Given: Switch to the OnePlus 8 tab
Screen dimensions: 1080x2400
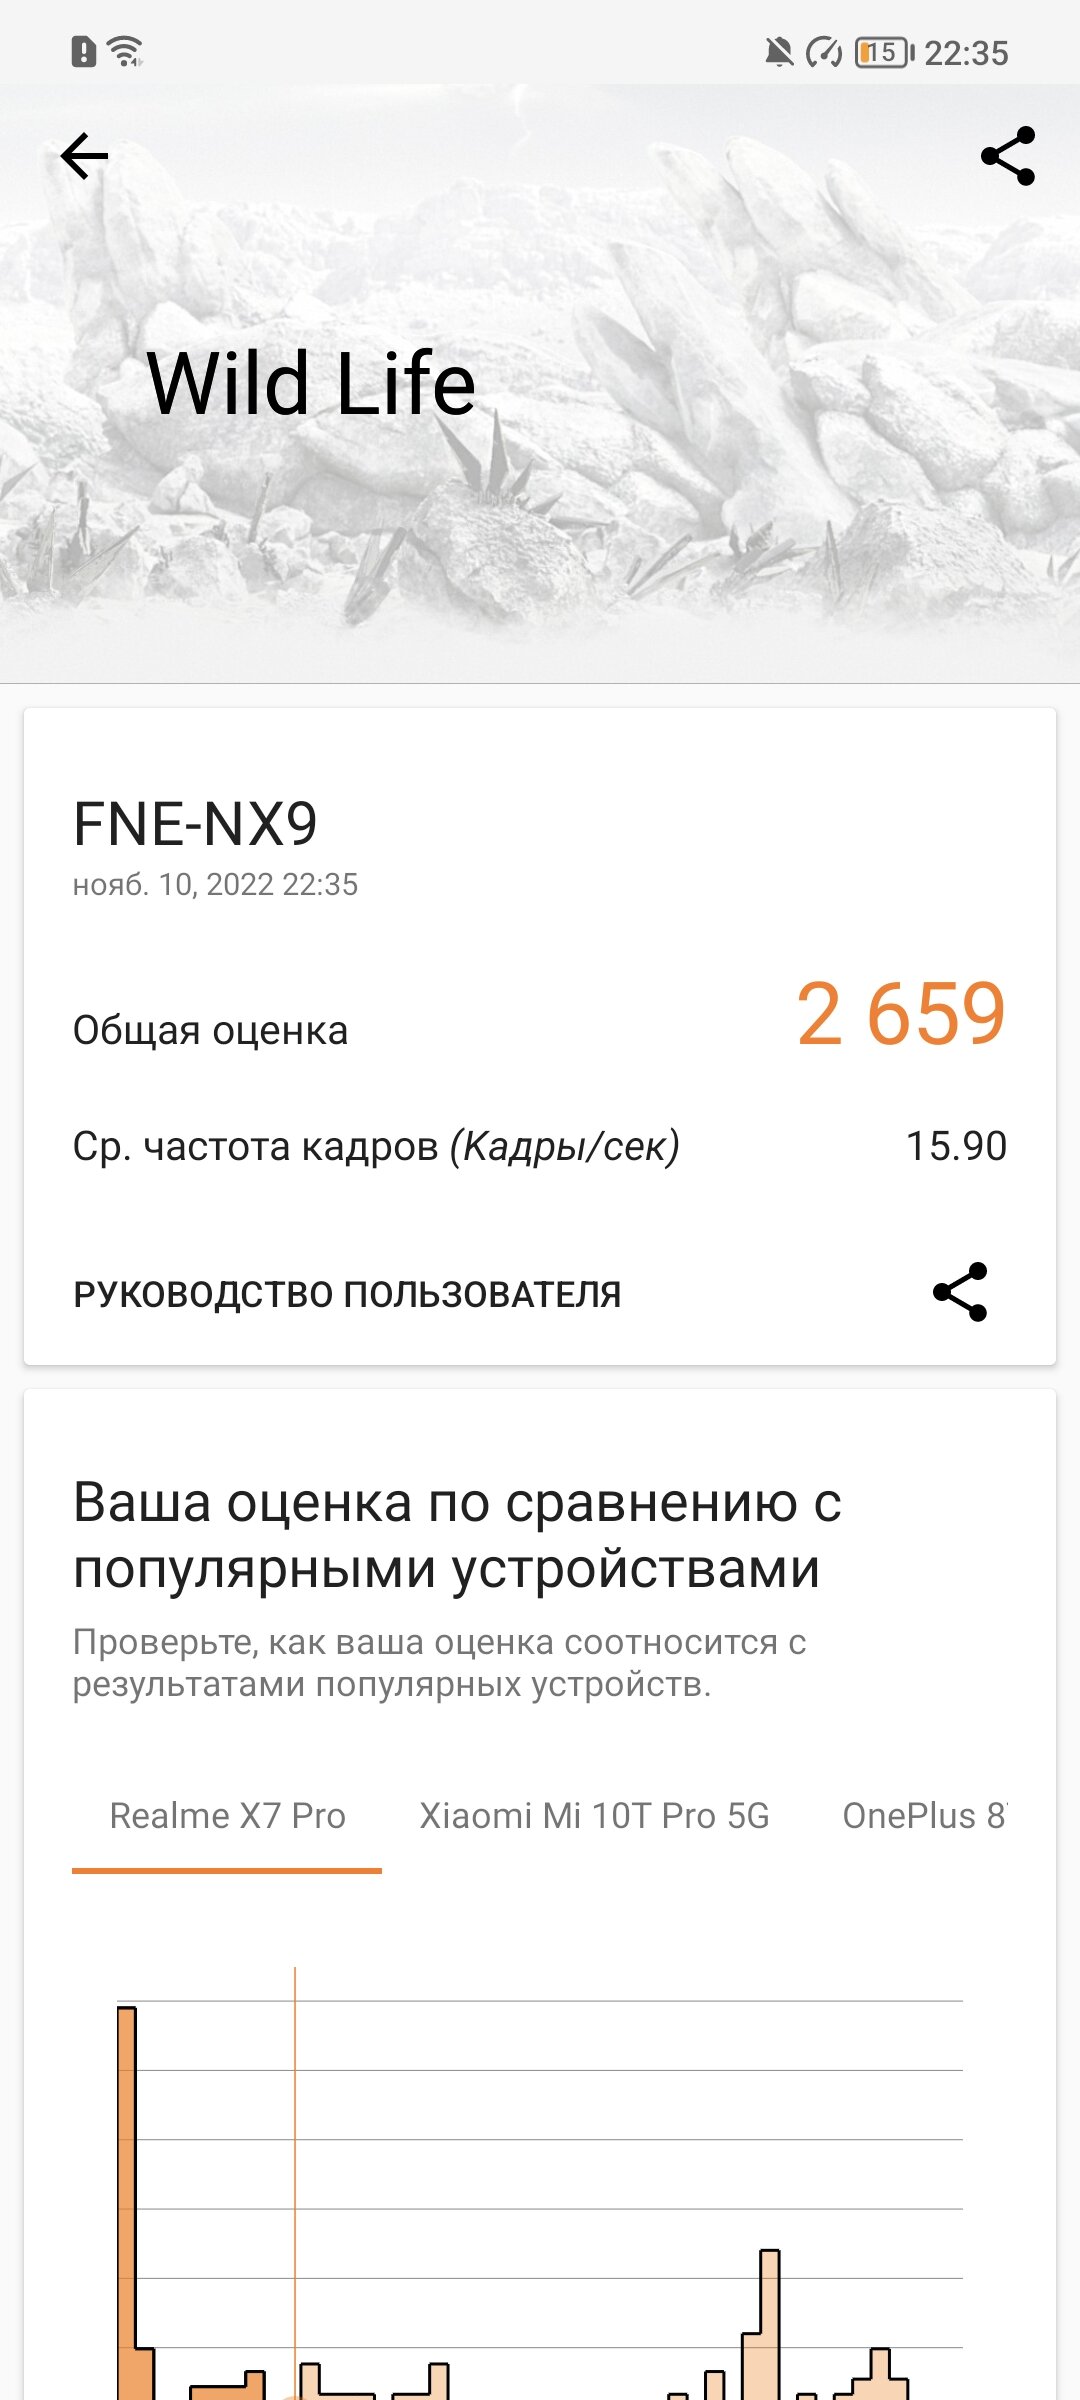Looking at the screenshot, I should coord(924,1815).
